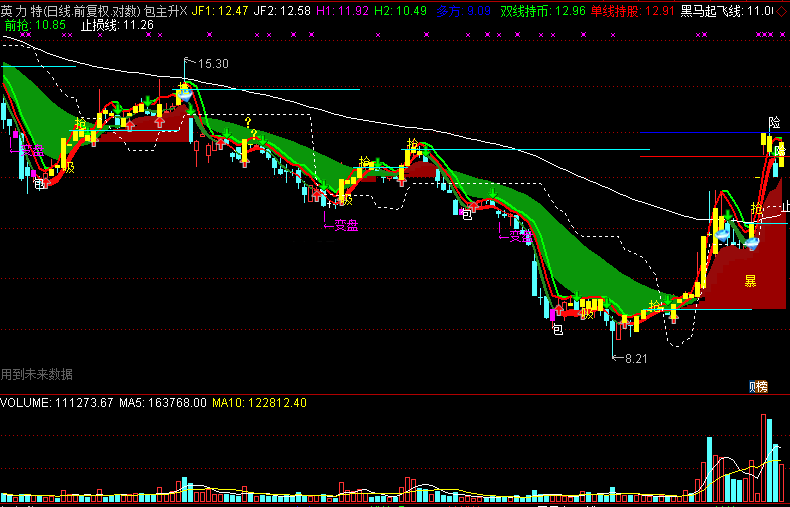Click the white 险 warning label
790x507 pixels.
coord(774,122)
